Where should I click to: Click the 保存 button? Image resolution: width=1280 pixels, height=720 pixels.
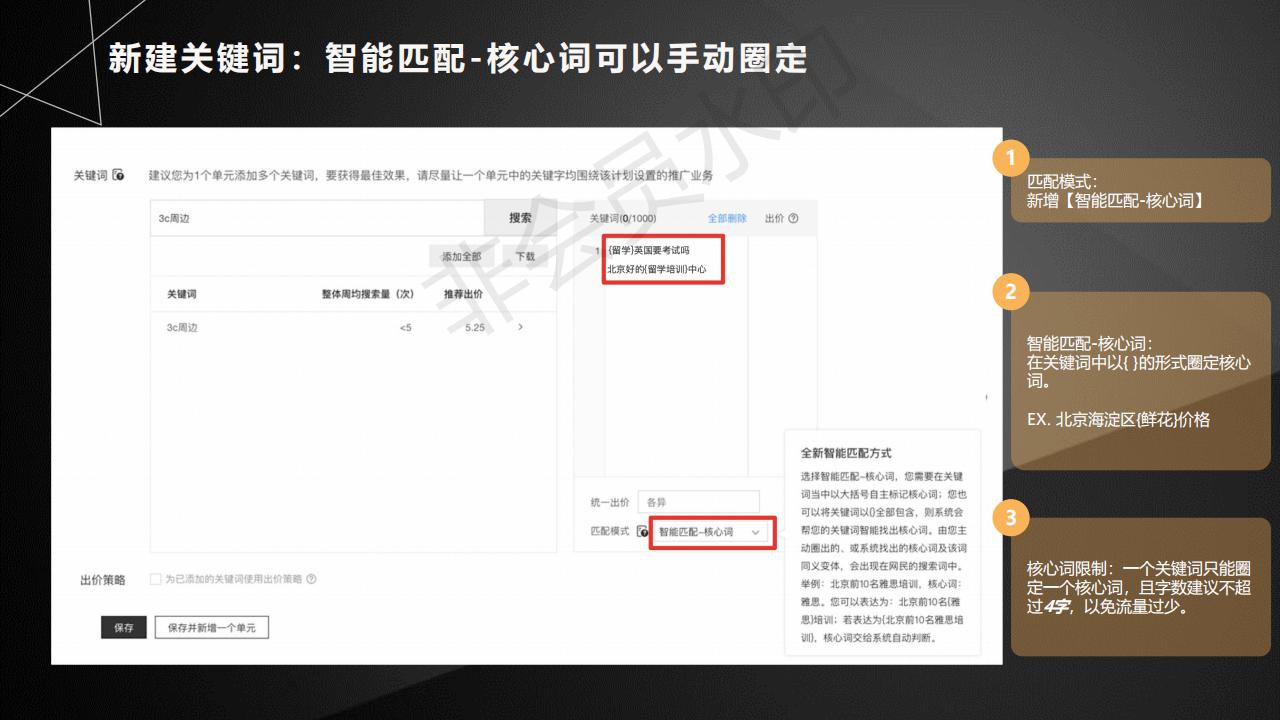click(x=124, y=628)
